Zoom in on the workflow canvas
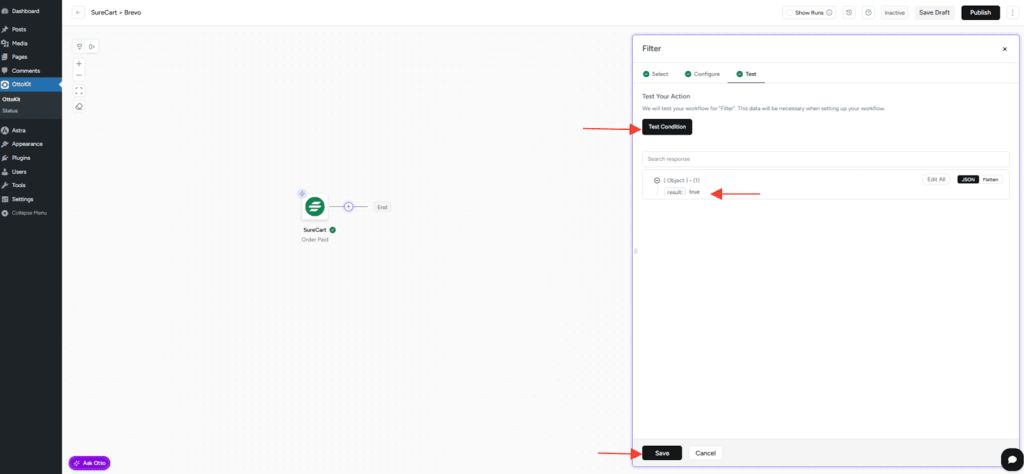The image size is (1024, 474). click(79, 64)
